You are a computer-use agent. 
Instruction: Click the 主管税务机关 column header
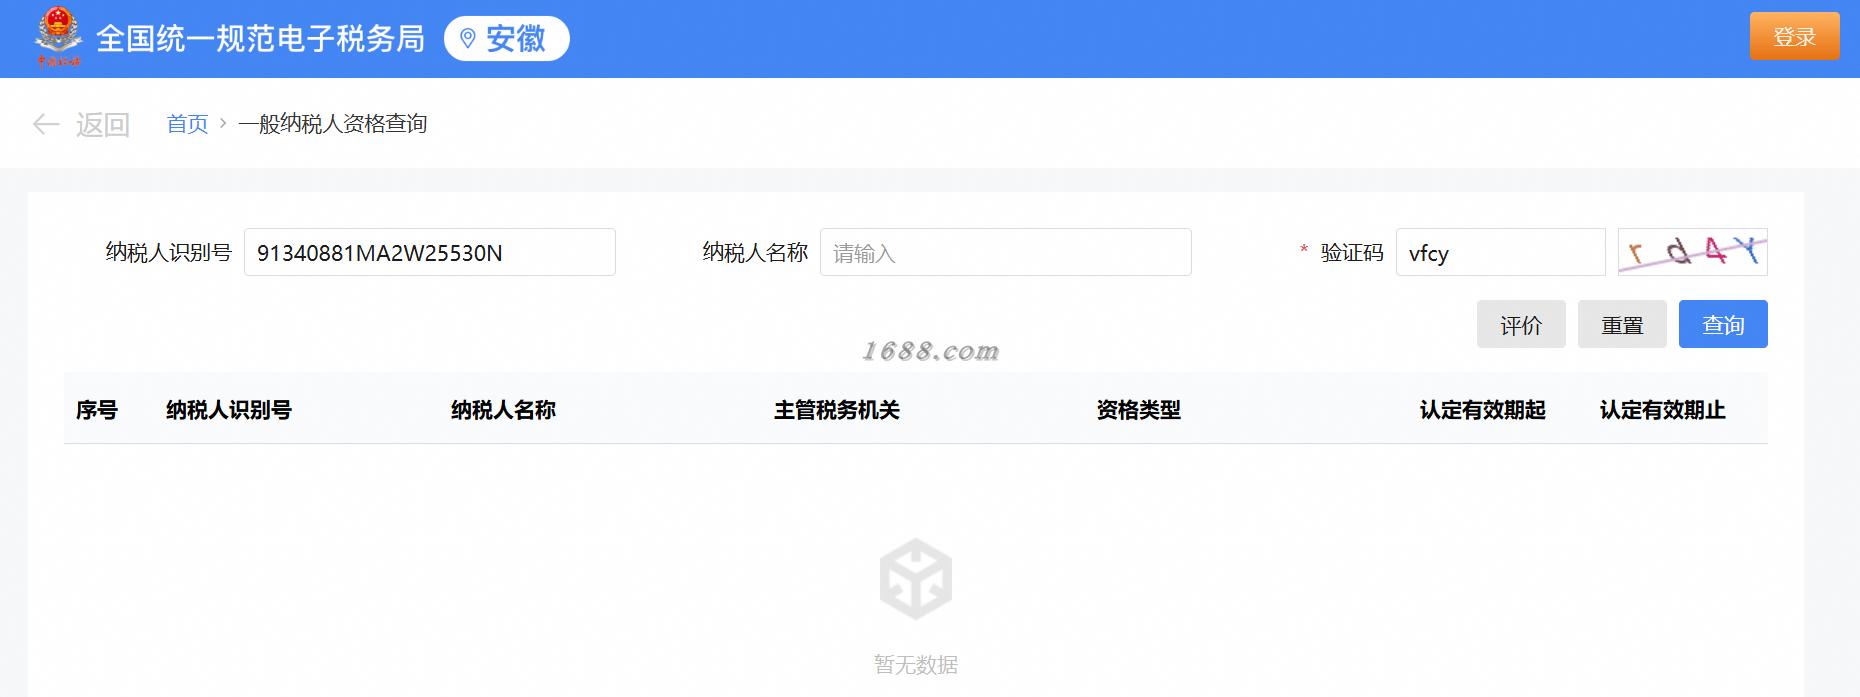(x=837, y=410)
